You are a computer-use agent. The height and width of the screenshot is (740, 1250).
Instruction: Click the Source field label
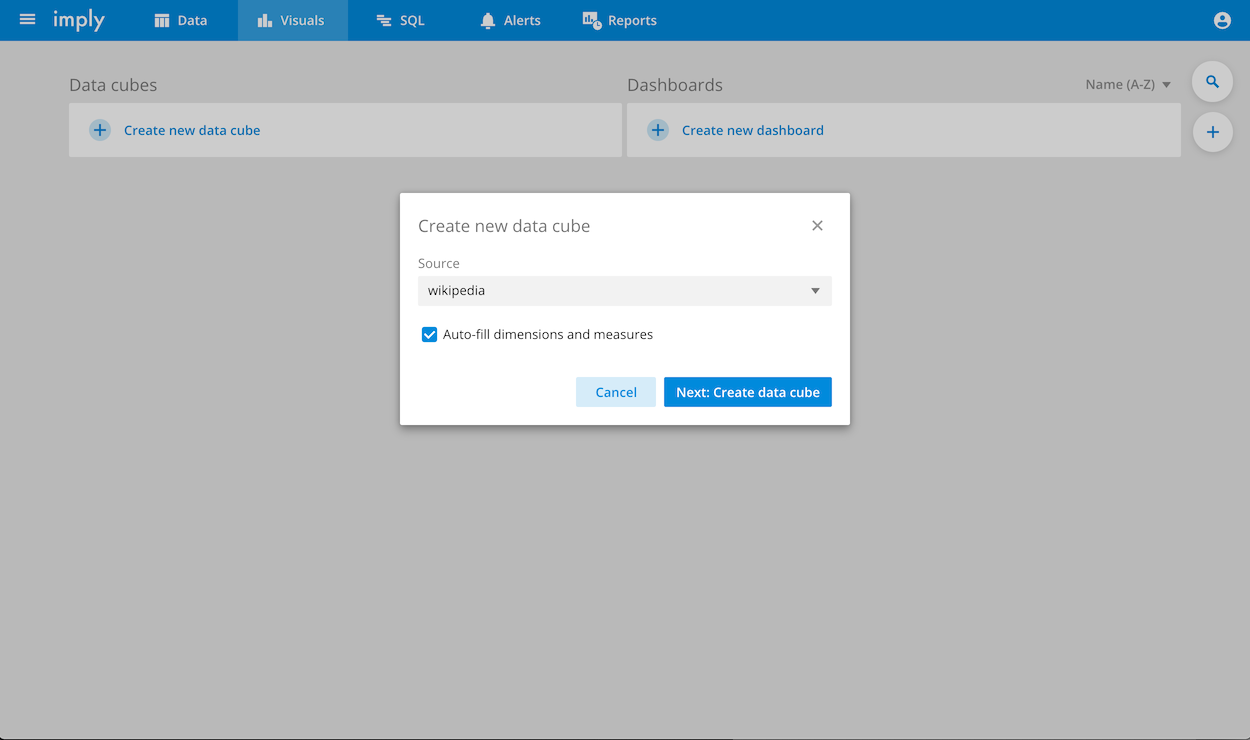(x=439, y=263)
